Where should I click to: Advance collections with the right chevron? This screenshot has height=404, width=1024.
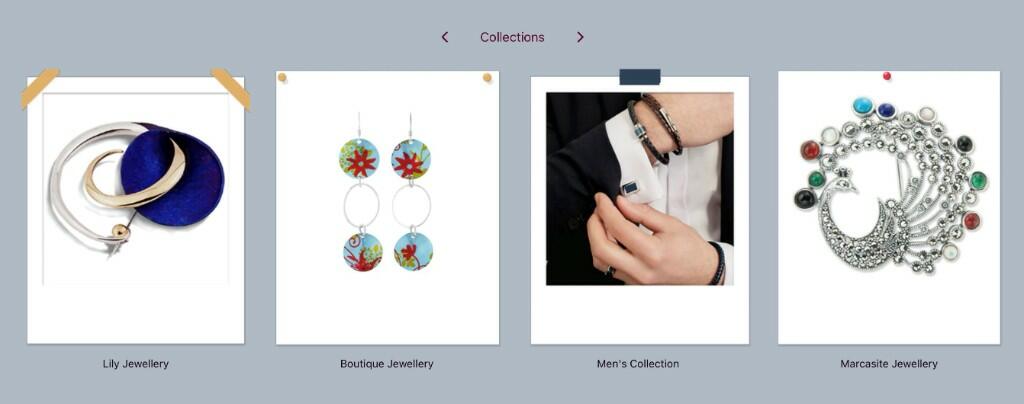click(580, 37)
